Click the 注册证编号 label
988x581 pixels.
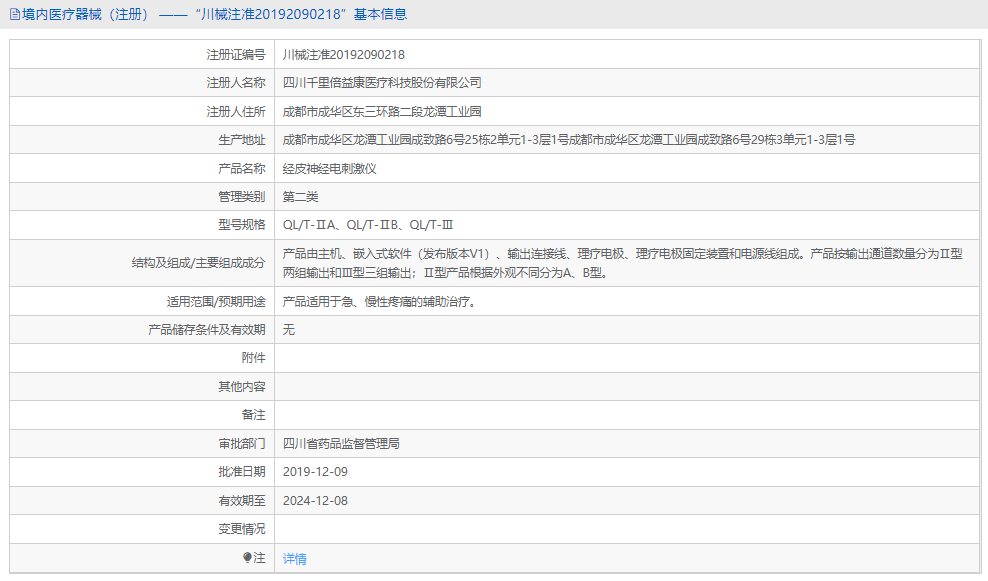[236, 55]
